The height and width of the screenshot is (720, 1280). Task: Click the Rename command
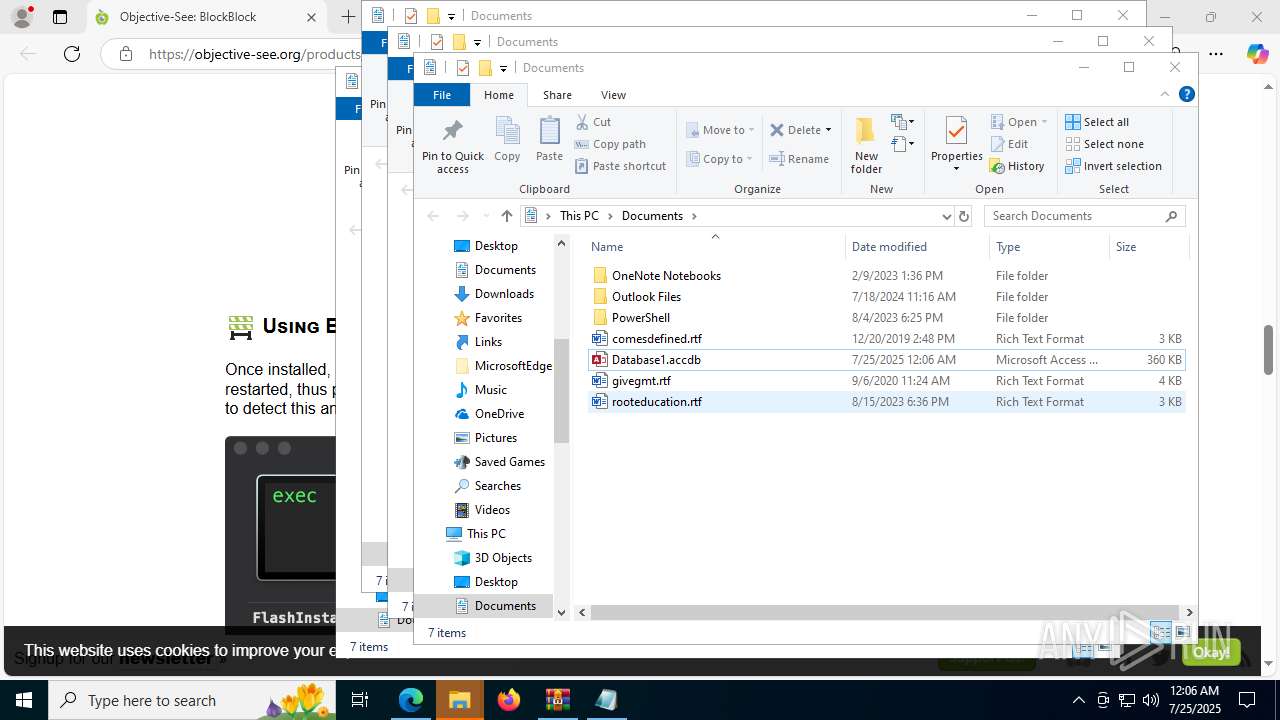(x=799, y=159)
